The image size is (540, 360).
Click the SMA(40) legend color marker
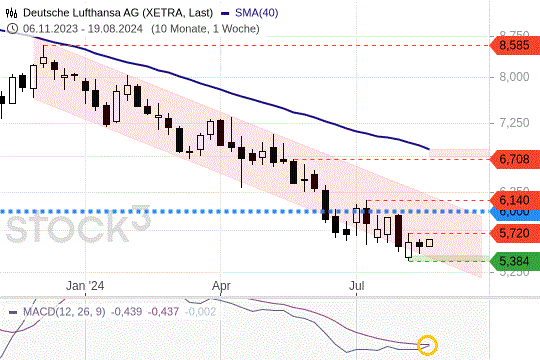pos(225,14)
